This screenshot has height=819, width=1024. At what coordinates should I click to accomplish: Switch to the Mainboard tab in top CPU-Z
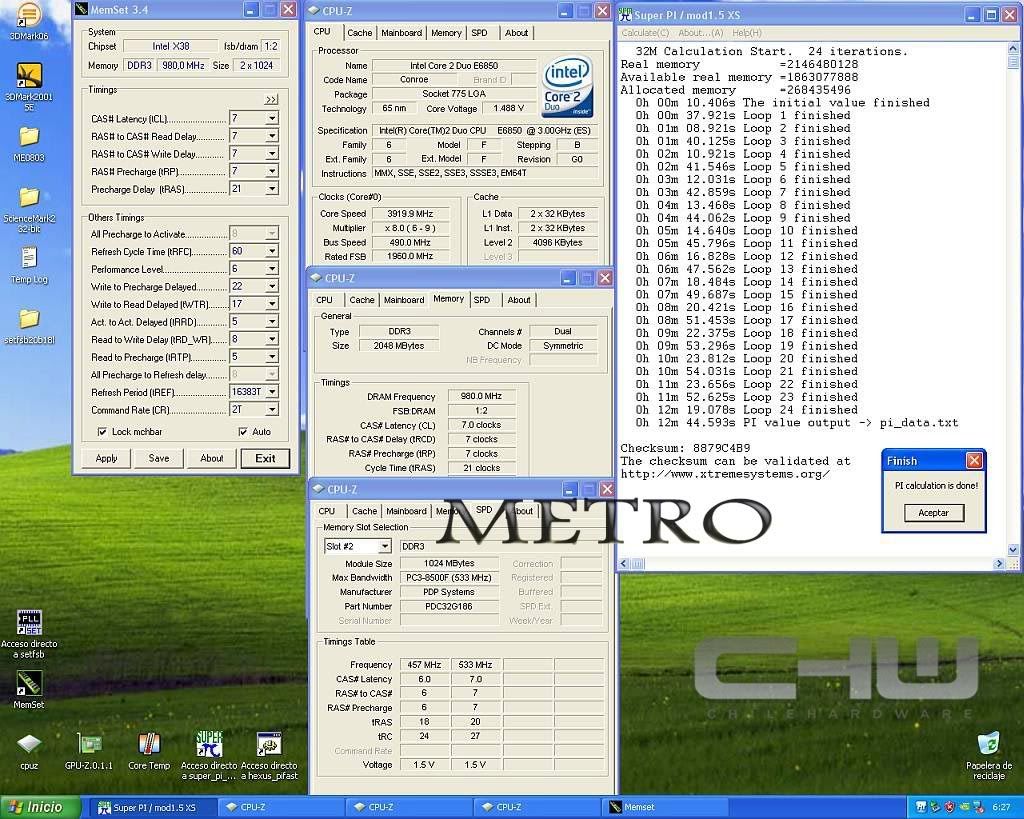click(401, 33)
